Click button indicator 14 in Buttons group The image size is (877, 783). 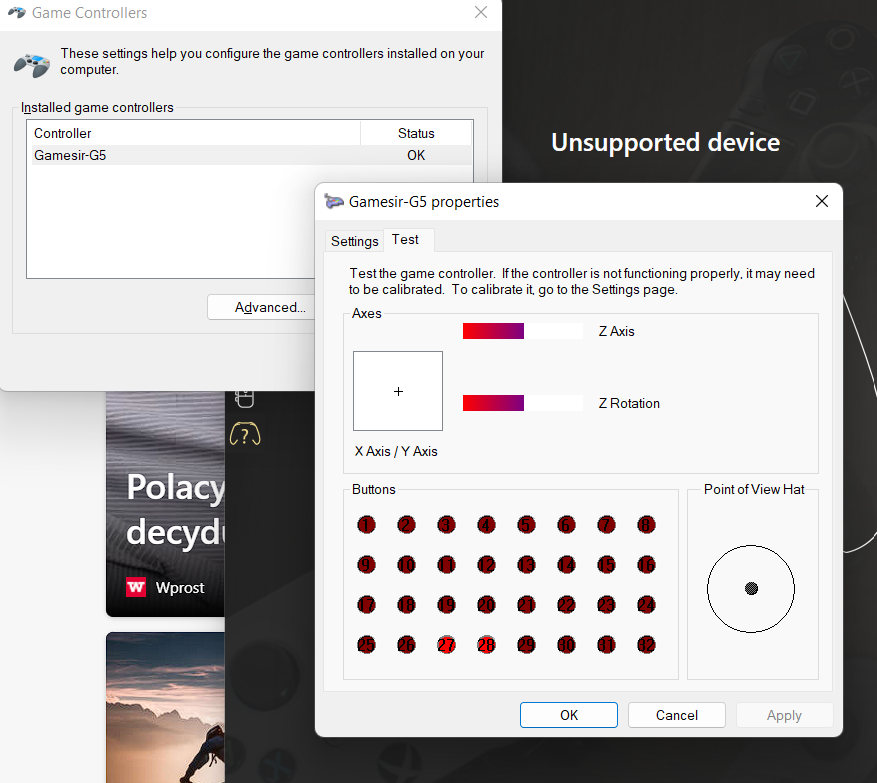[566, 565]
